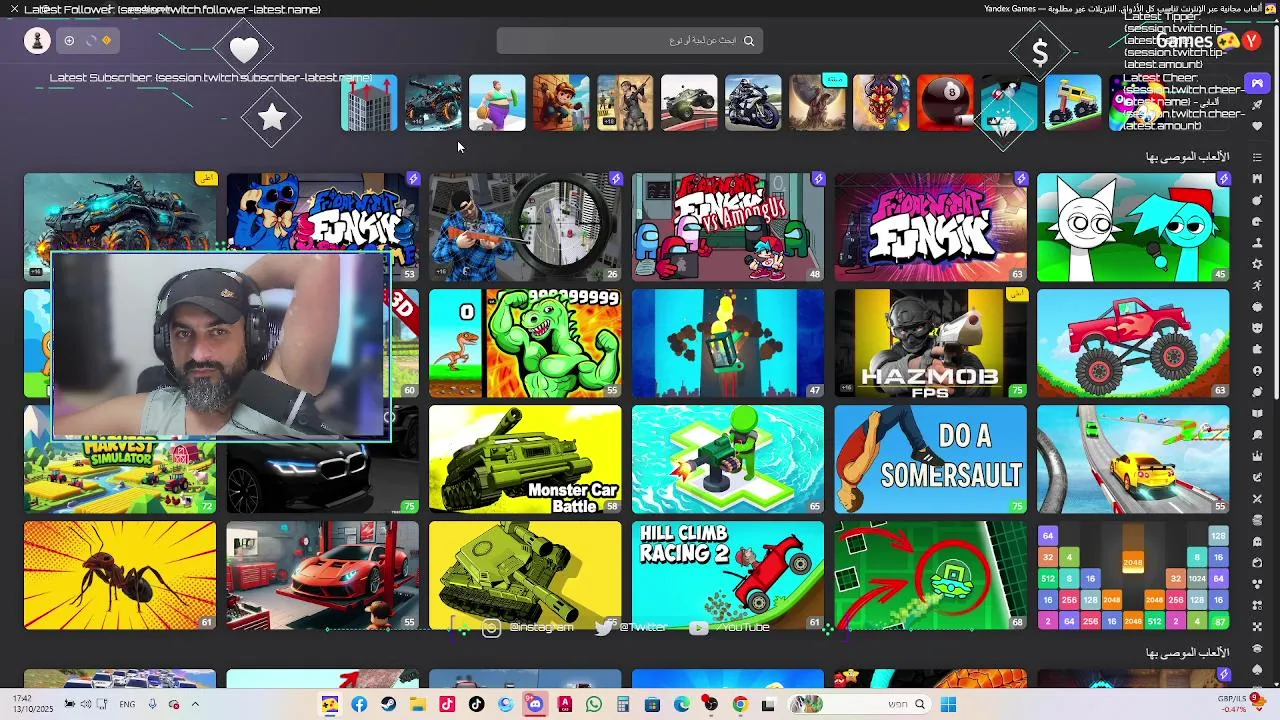This screenshot has width=1280, height=720.
Task: Open the Hill Climb Racing 2 thumbnail
Action: (728, 575)
